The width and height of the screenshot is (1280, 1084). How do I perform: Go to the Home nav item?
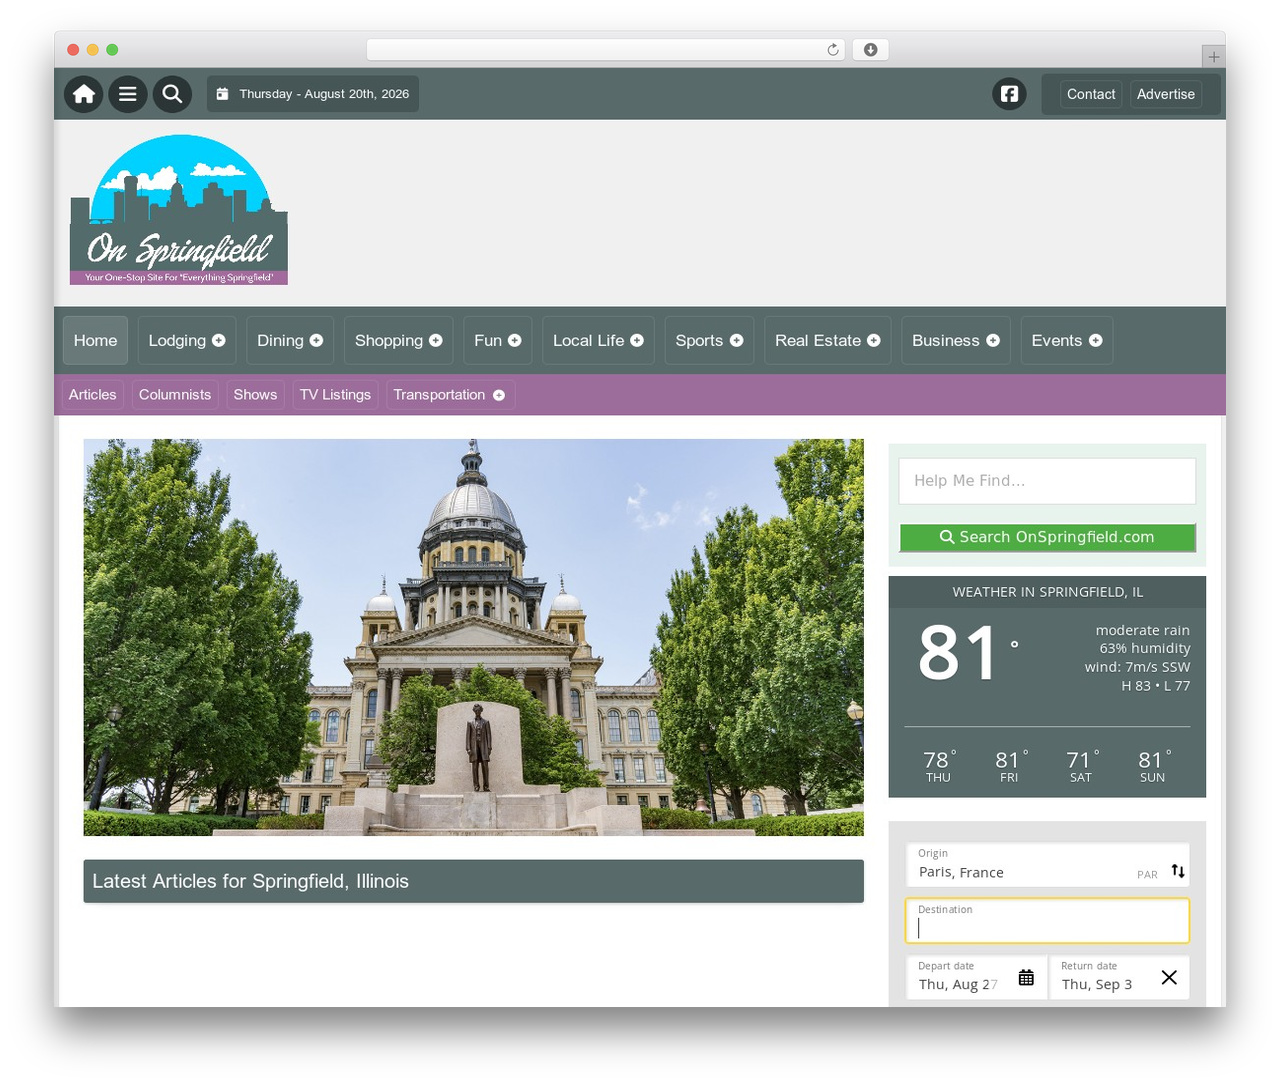(95, 340)
